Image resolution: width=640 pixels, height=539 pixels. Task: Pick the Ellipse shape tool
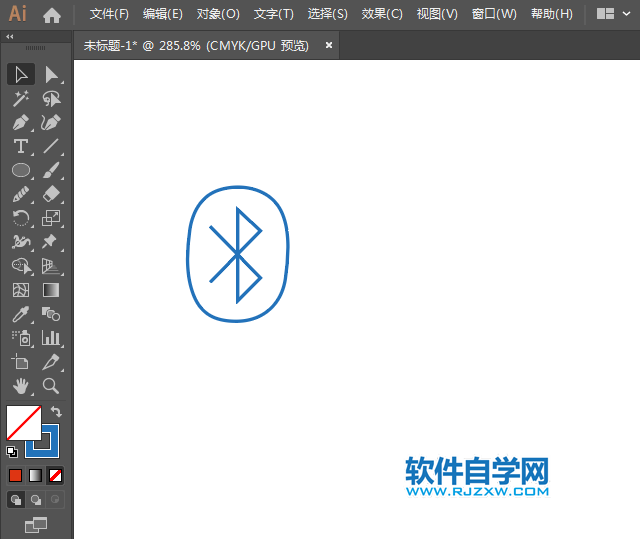(20, 171)
